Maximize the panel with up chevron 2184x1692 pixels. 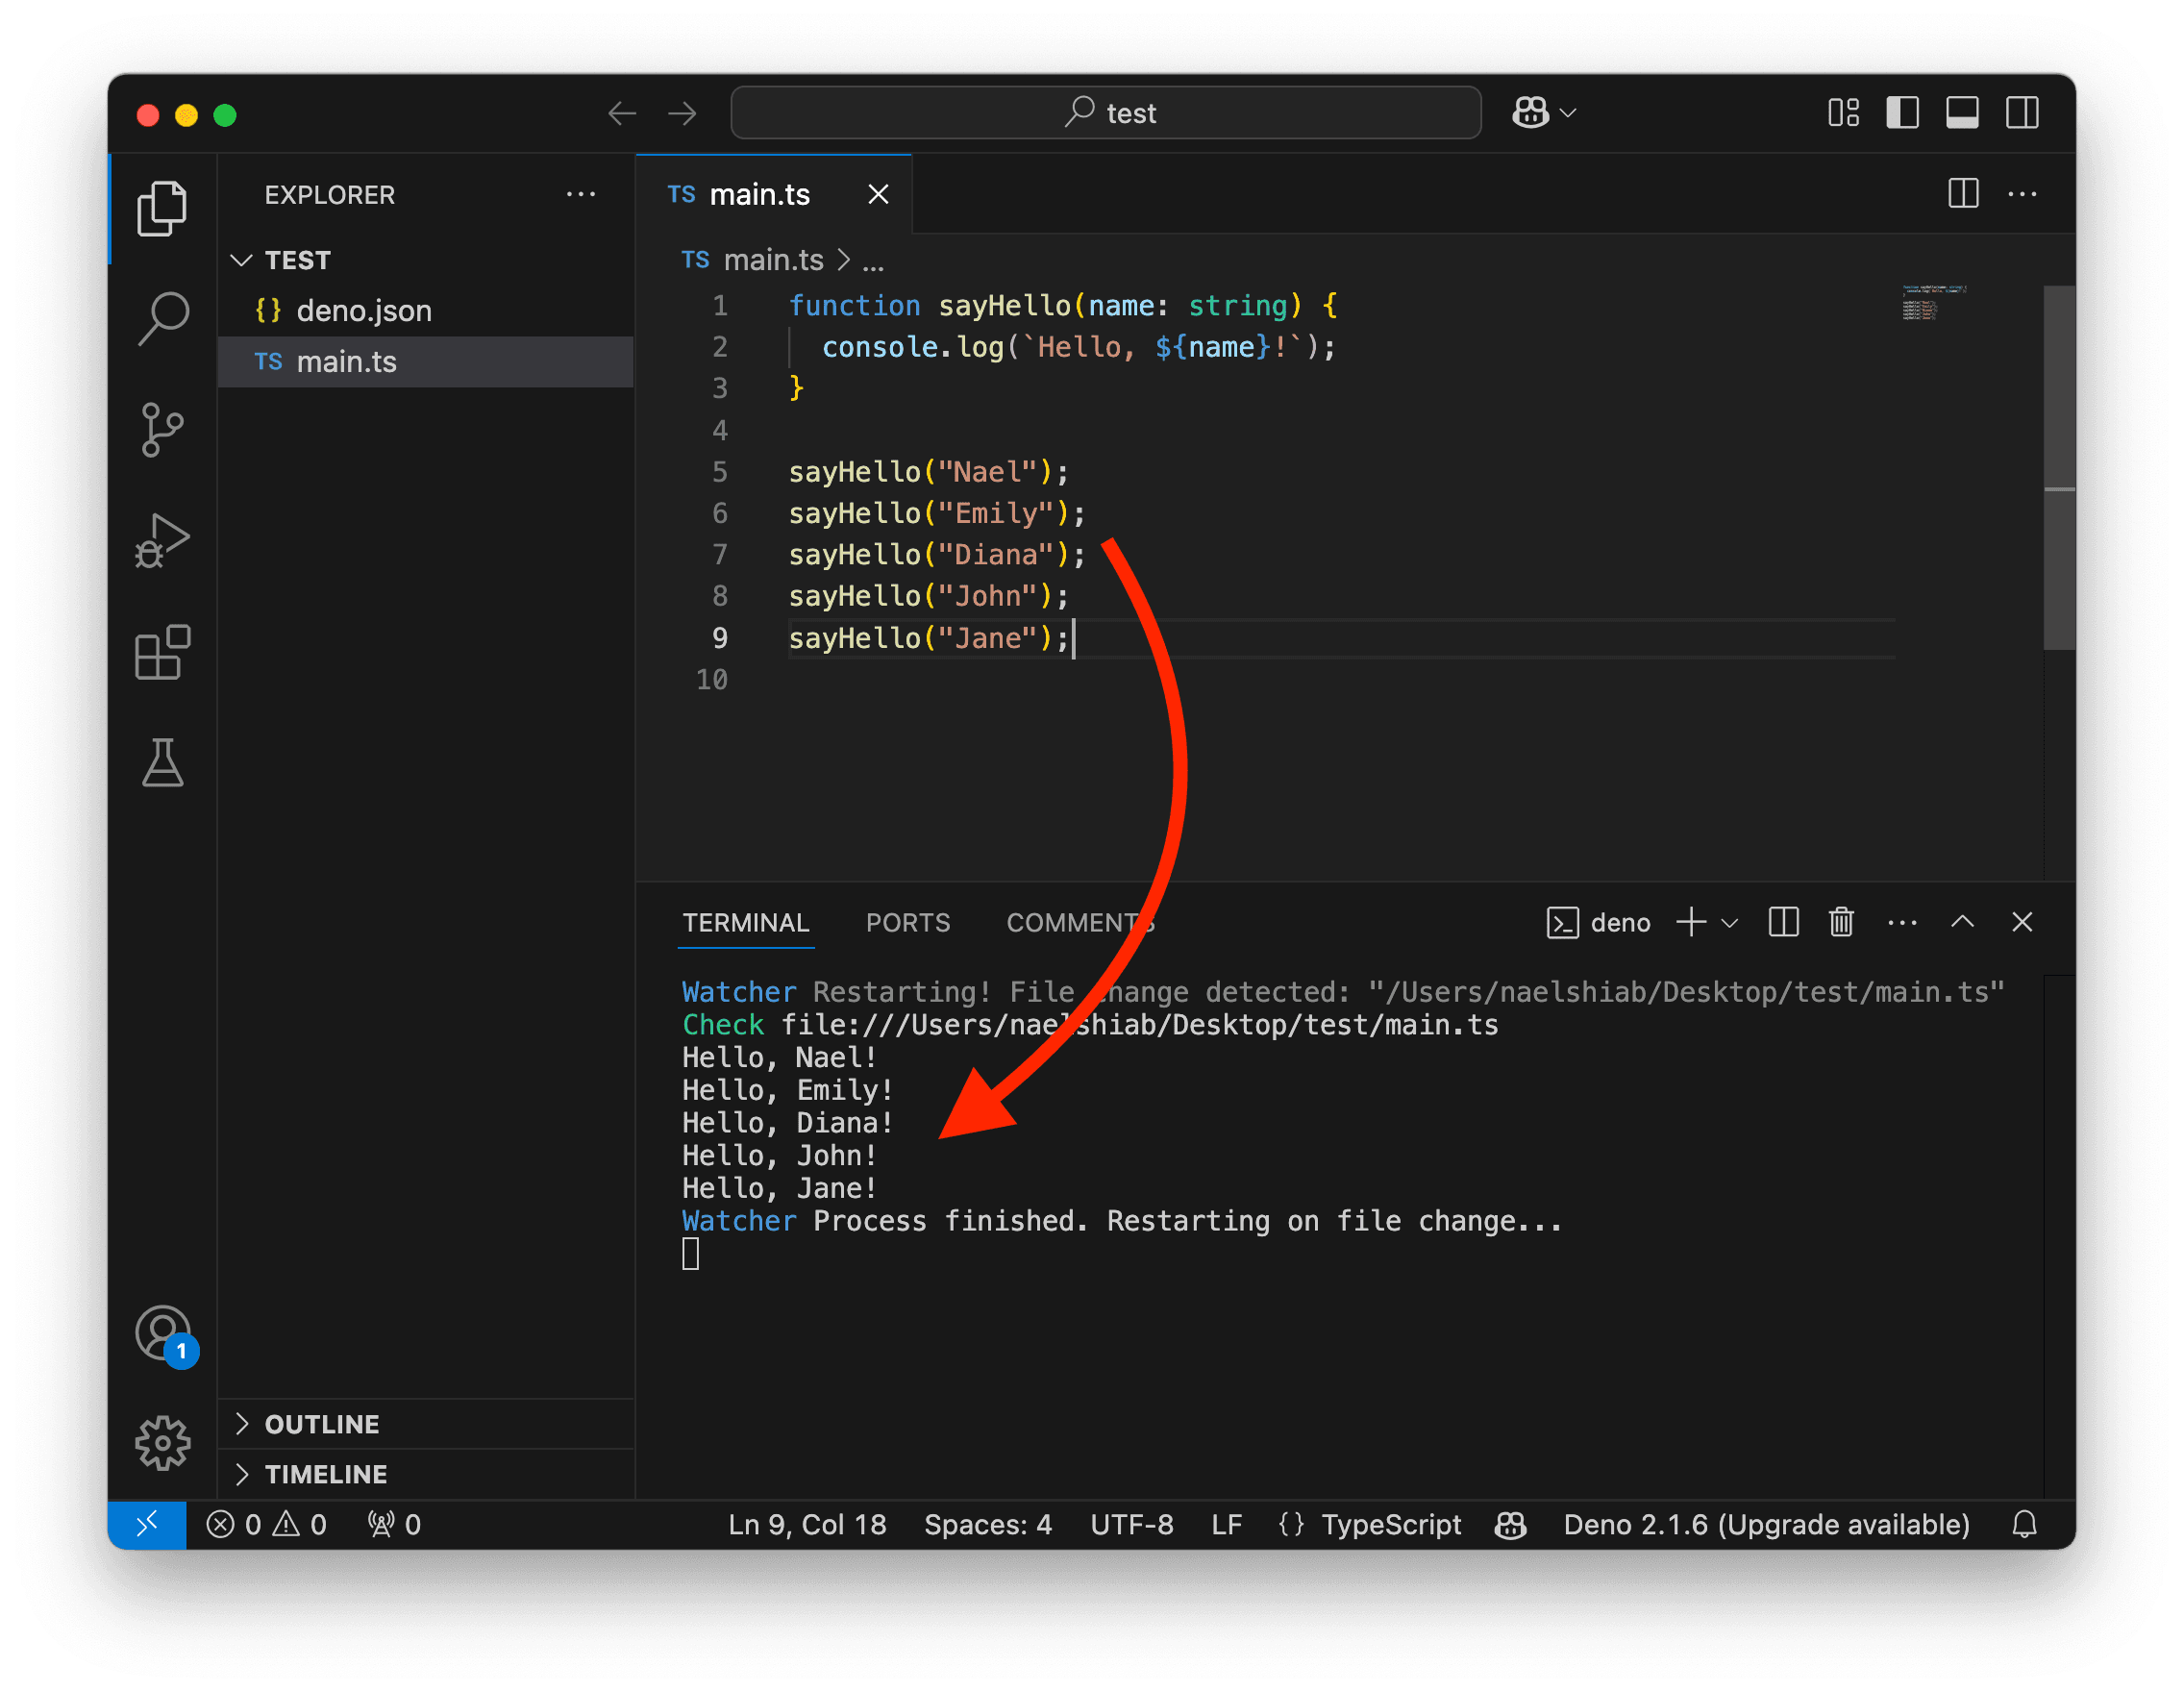pos(1962,921)
